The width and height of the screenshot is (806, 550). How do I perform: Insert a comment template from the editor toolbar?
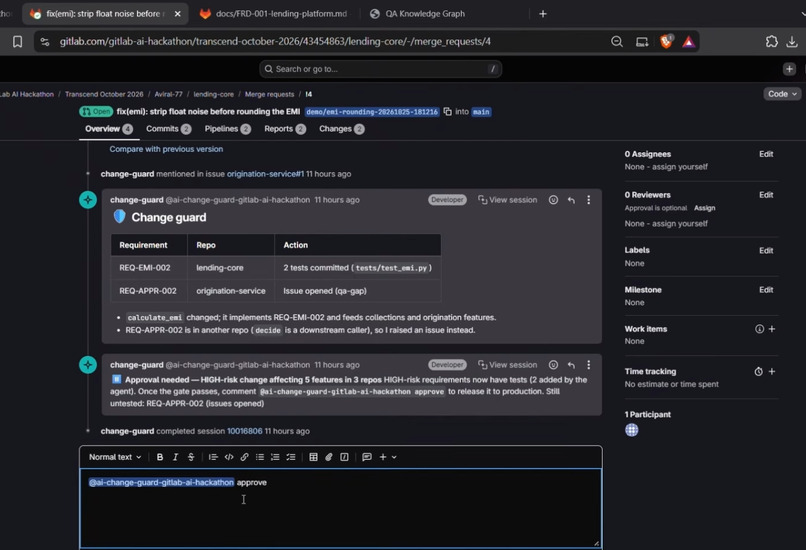pyautogui.click(x=367, y=457)
